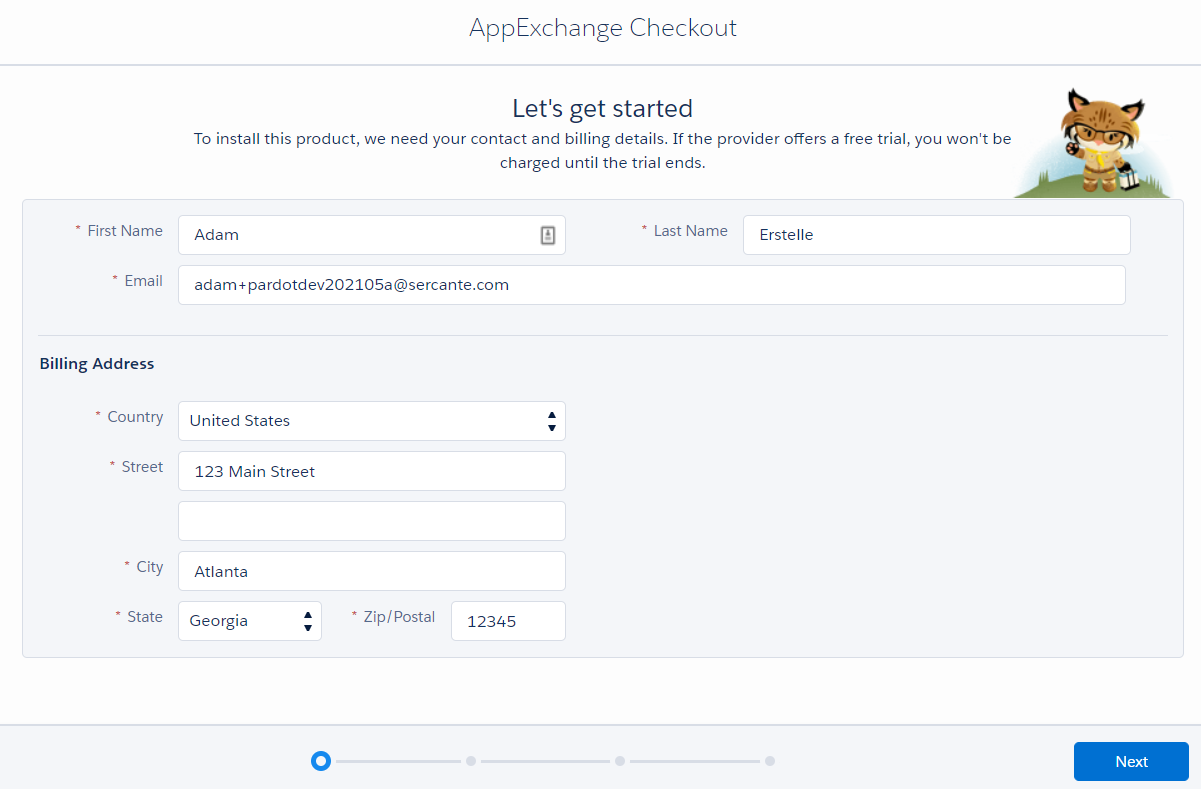Click the Astro bobcat mascot image

[1092, 143]
